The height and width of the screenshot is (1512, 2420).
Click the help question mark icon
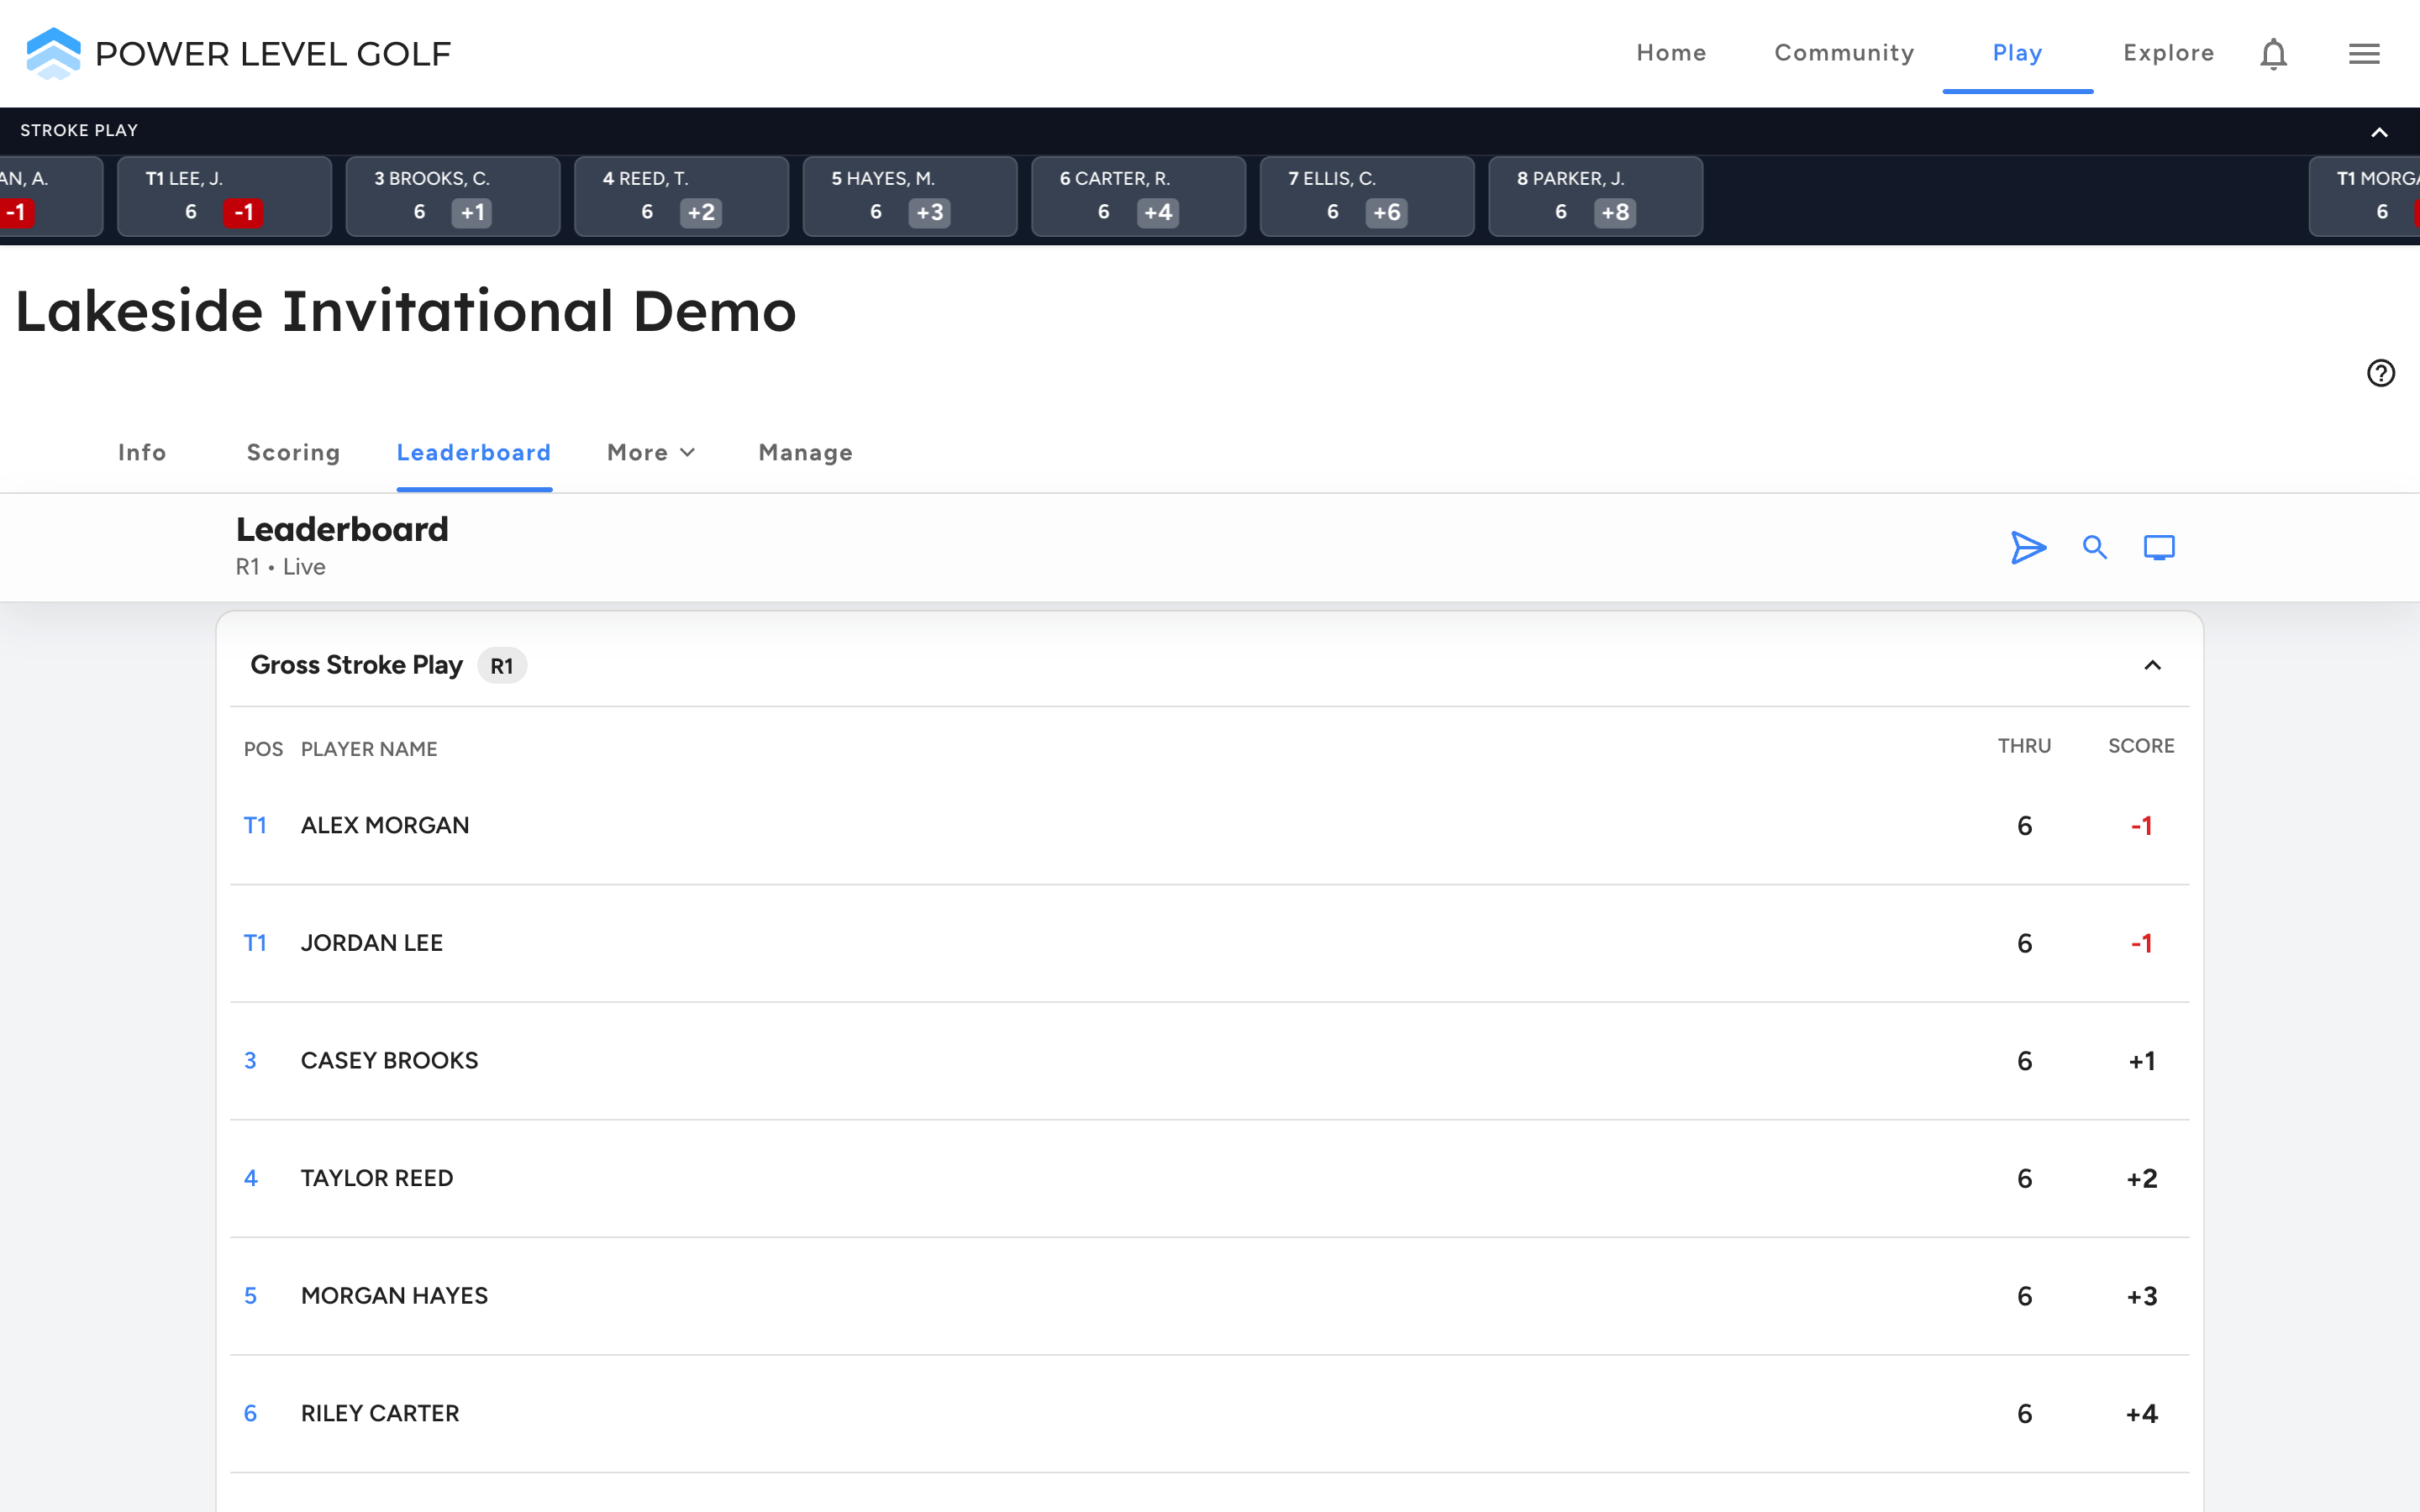[x=2380, y=373]
